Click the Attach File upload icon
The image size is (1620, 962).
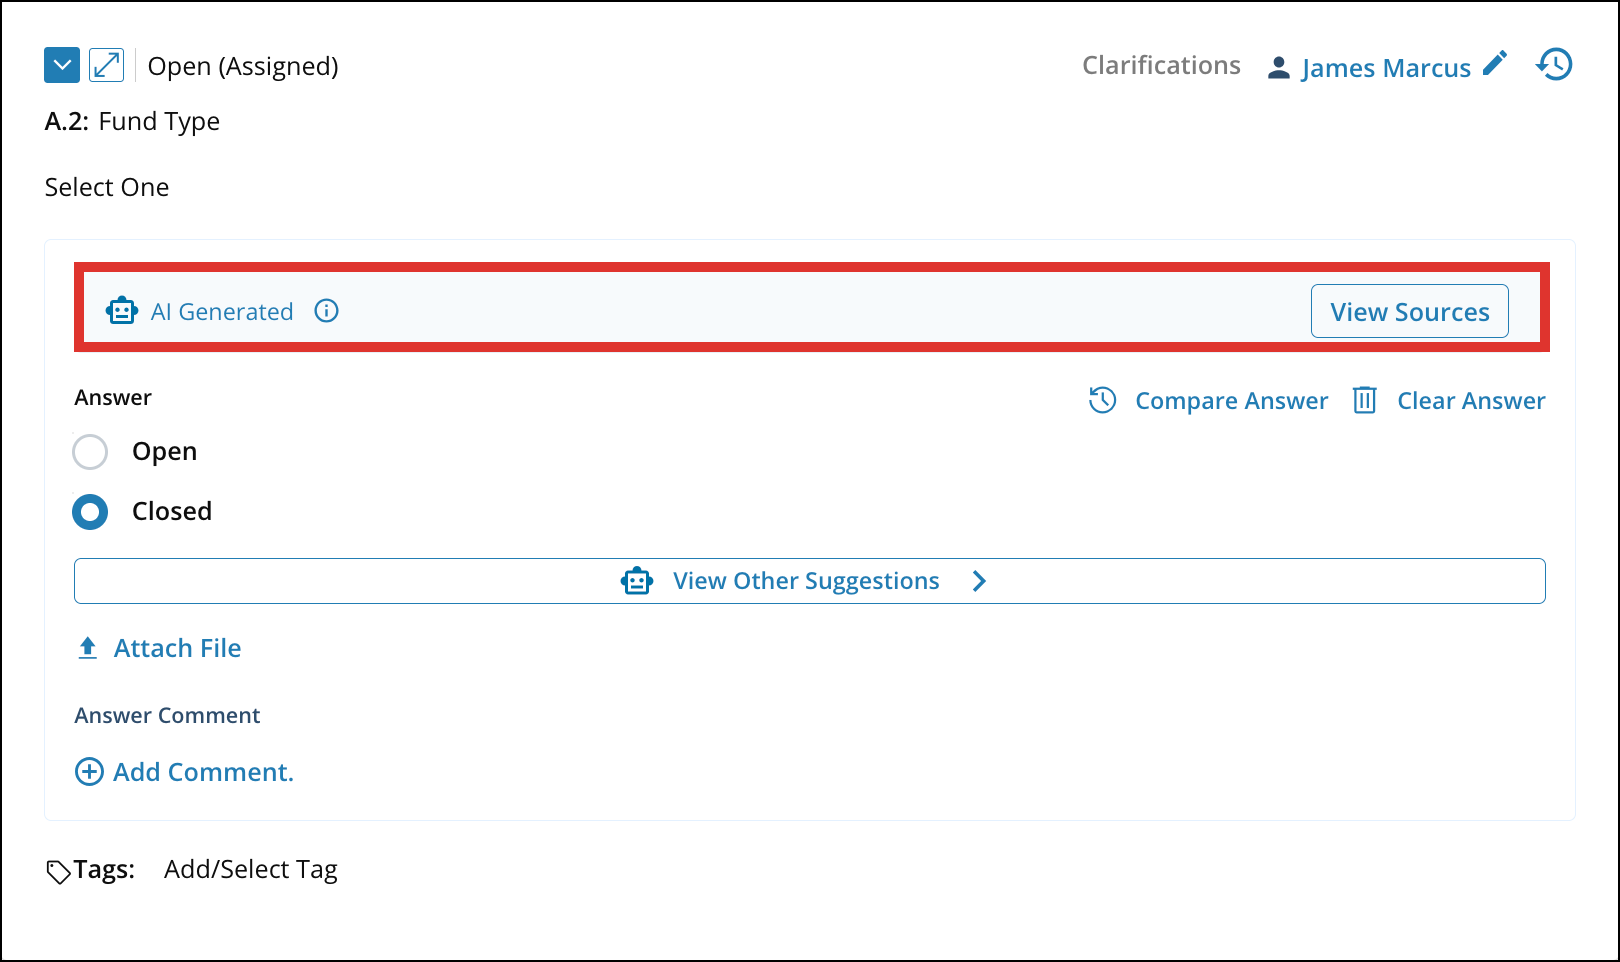point(88,648)
